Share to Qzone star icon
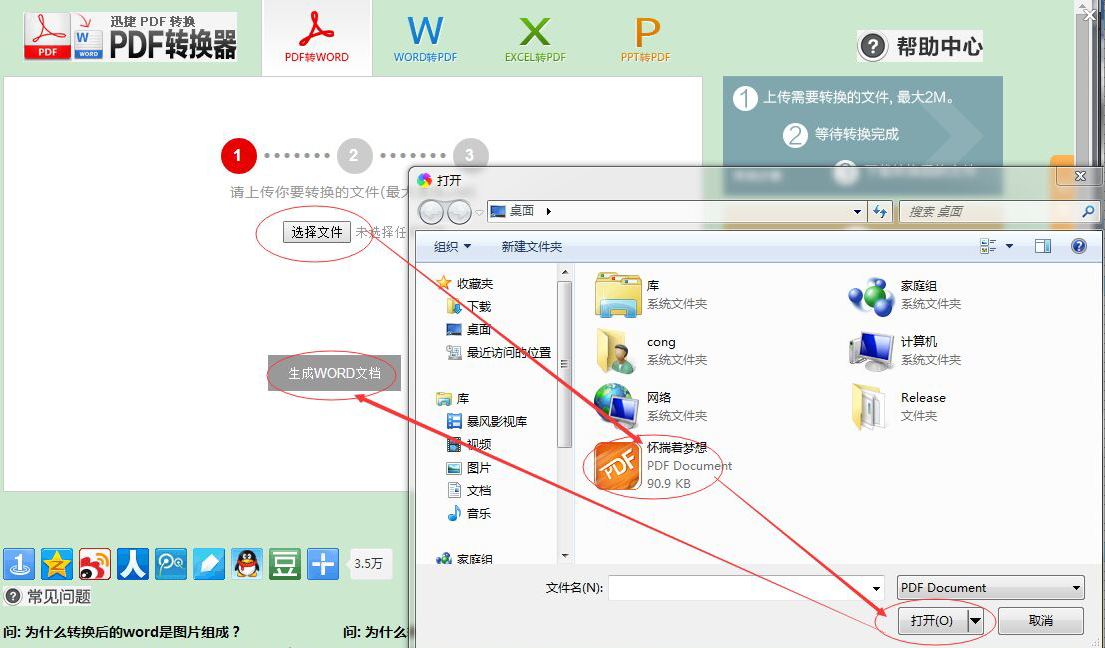This screenshot has width=1105, height=648. [57, 564]
